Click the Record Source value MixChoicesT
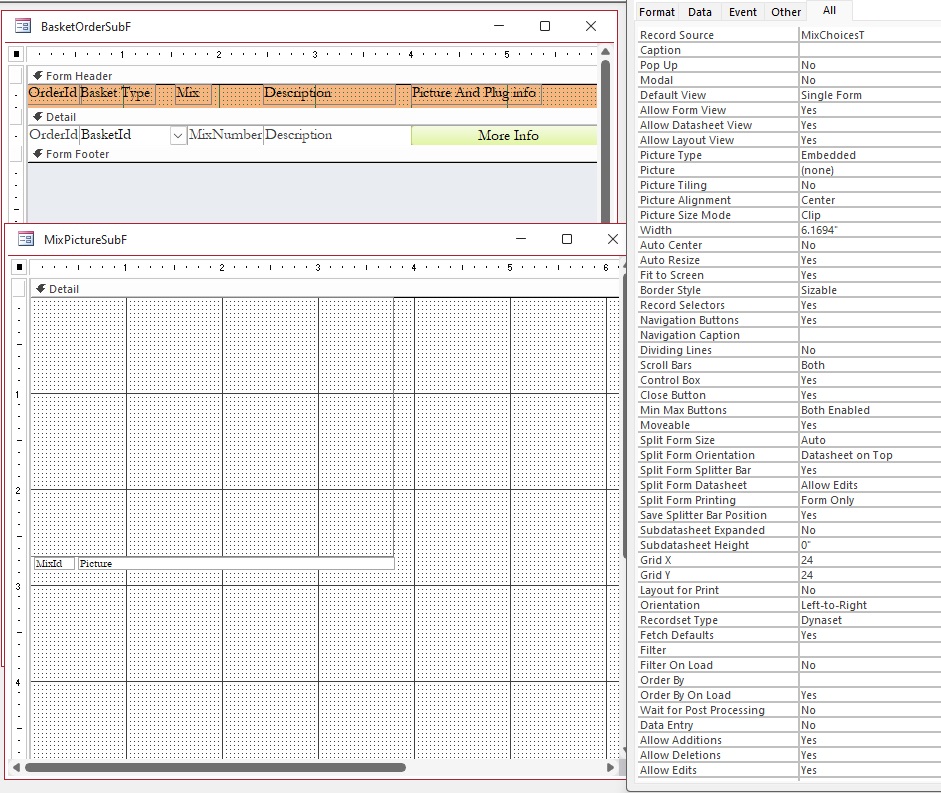The width and height of the screenshot is (941, 793). click(x=868, y=35)
